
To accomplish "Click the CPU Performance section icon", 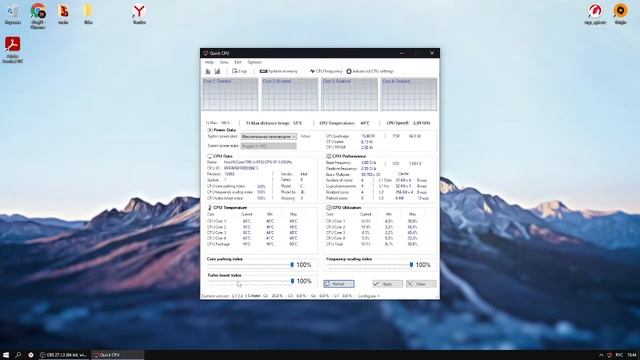I will (x=329, y=156).
